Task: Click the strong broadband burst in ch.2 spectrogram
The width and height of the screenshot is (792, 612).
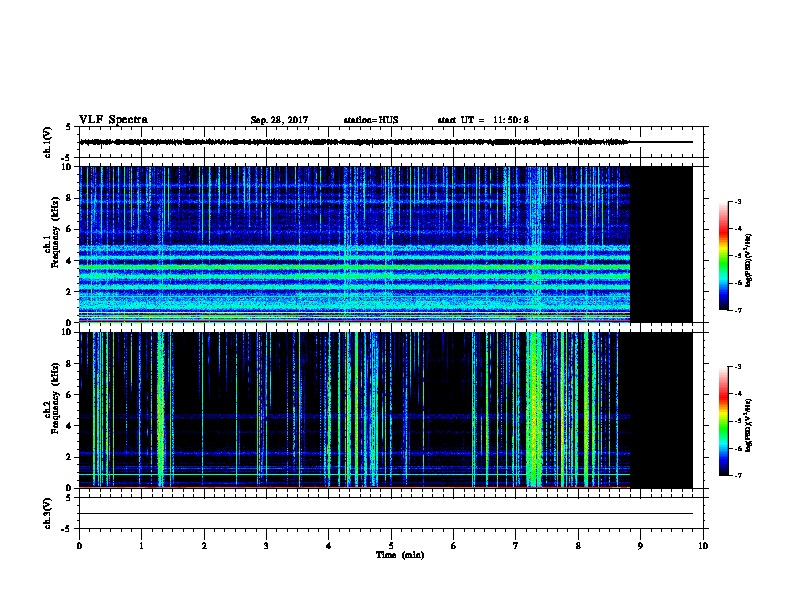Action: (x=534, y=410)
